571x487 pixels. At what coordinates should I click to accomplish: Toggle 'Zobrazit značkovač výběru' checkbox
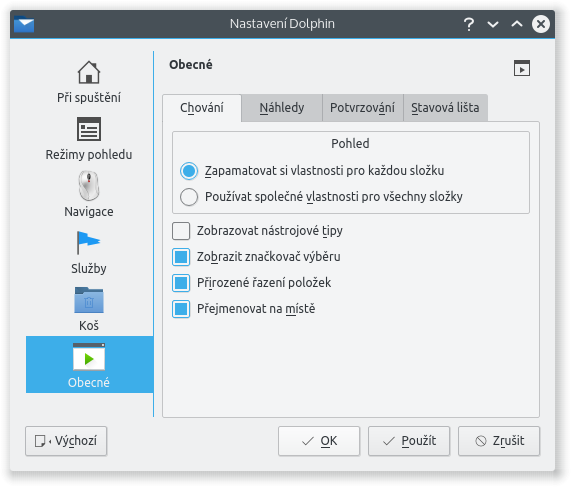click(256, 257)
